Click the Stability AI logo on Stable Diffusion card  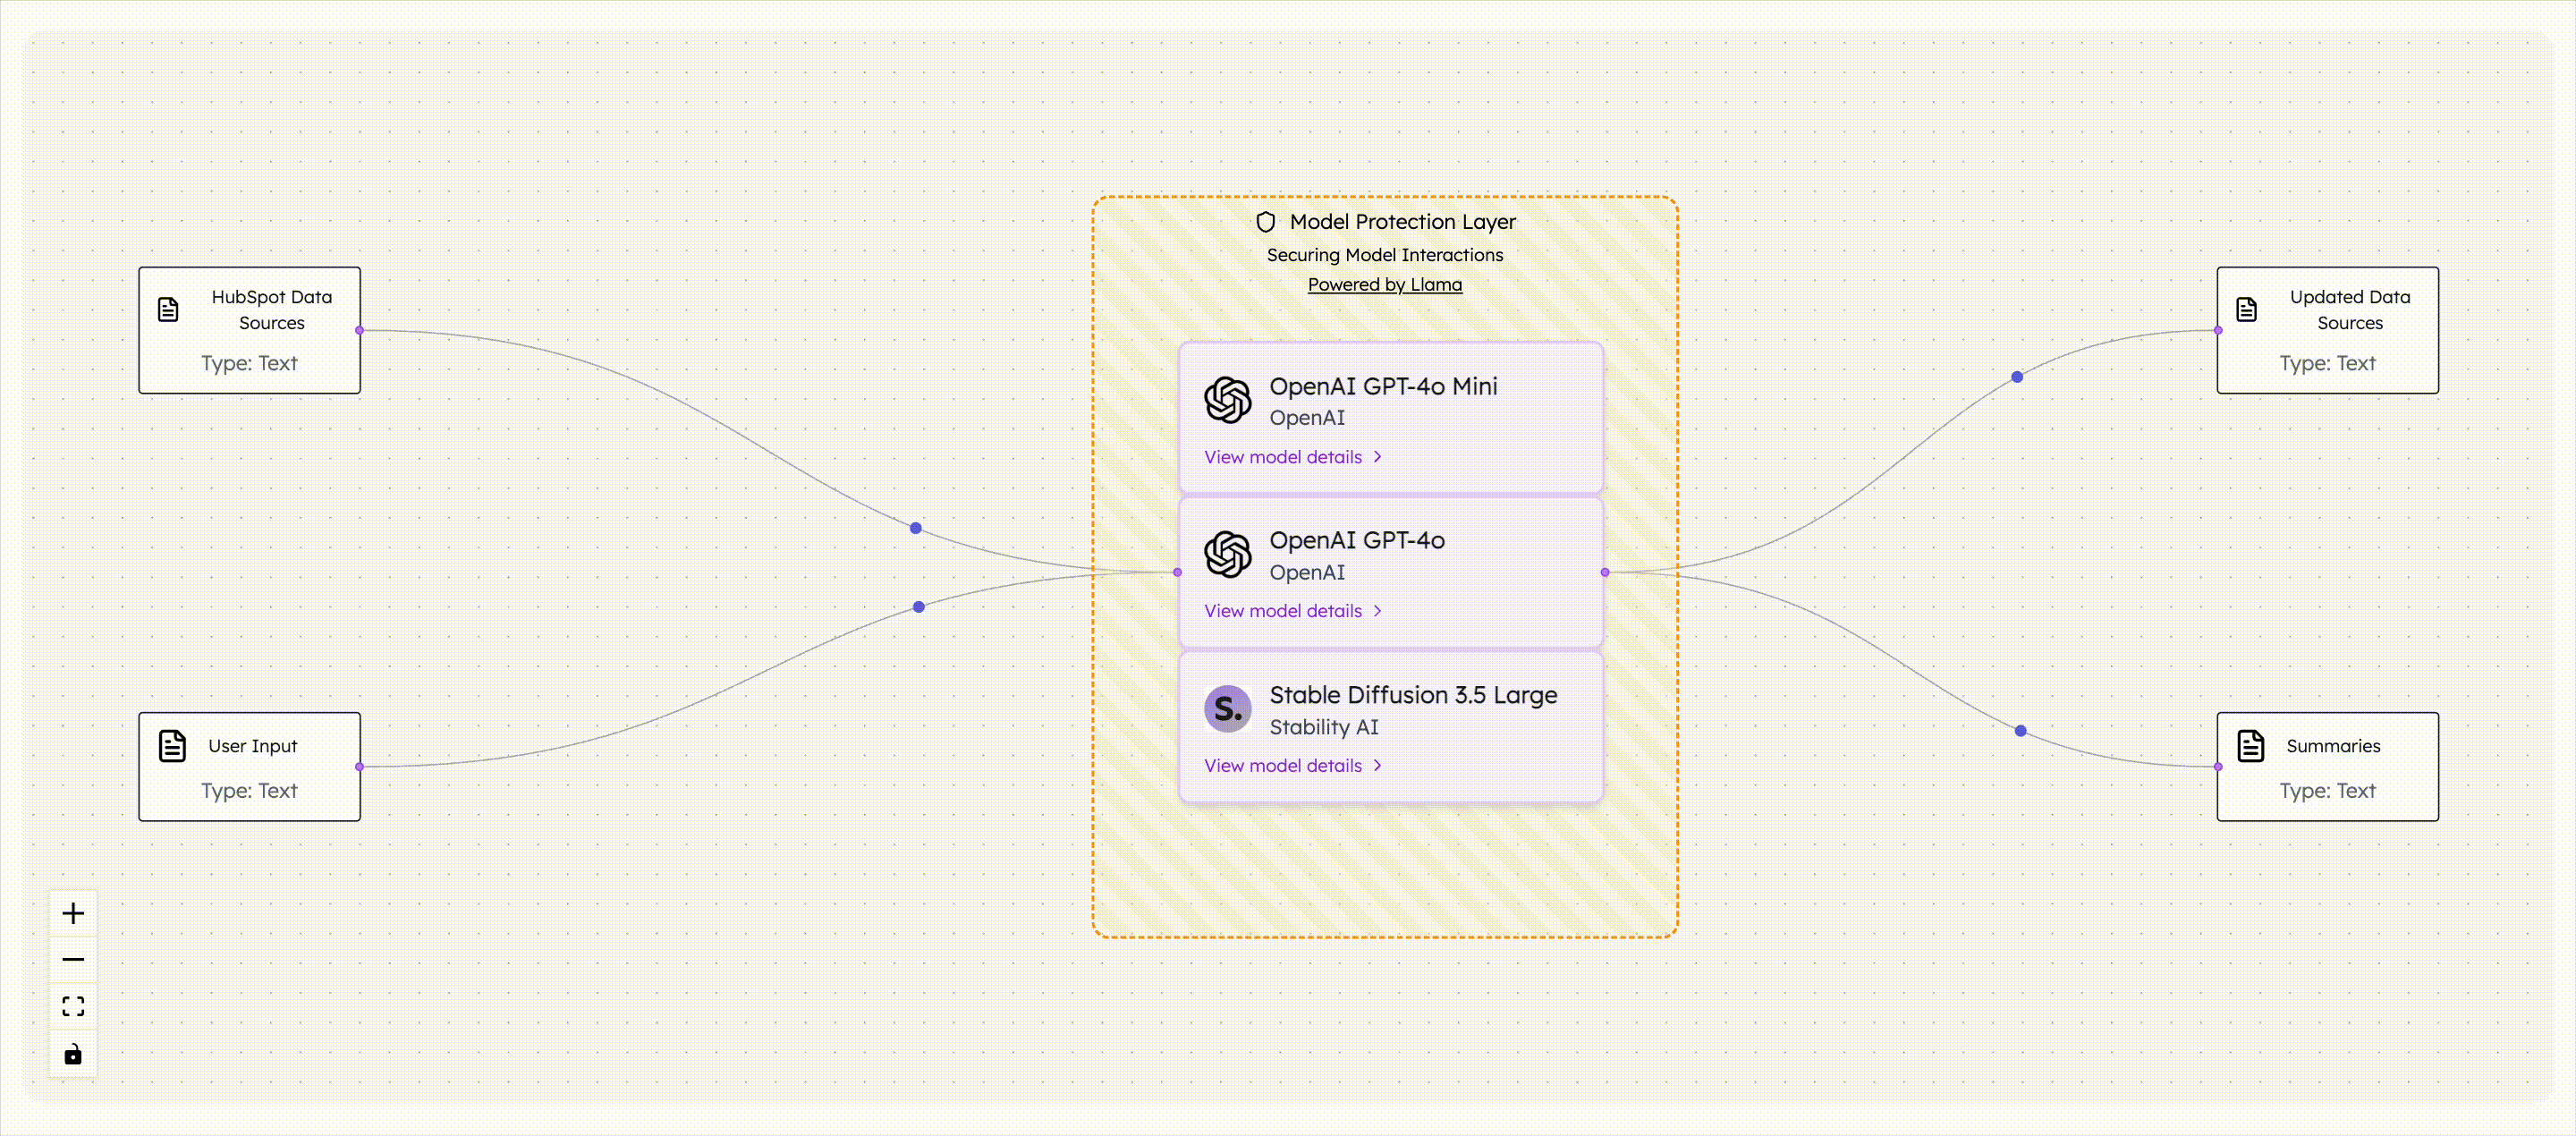[x=1227, y=709]
